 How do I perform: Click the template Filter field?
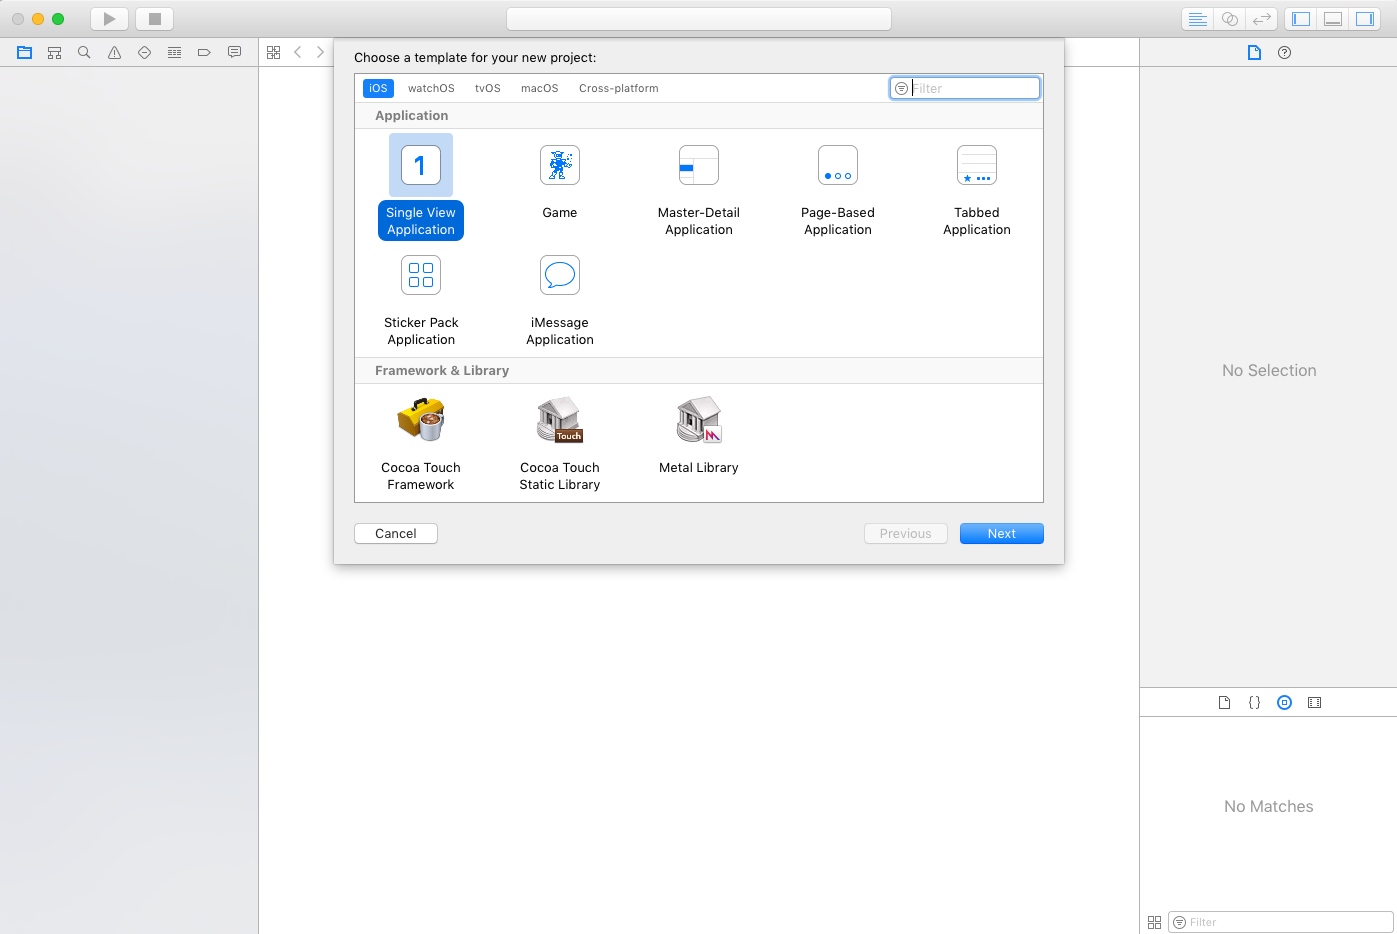point(965,88)
